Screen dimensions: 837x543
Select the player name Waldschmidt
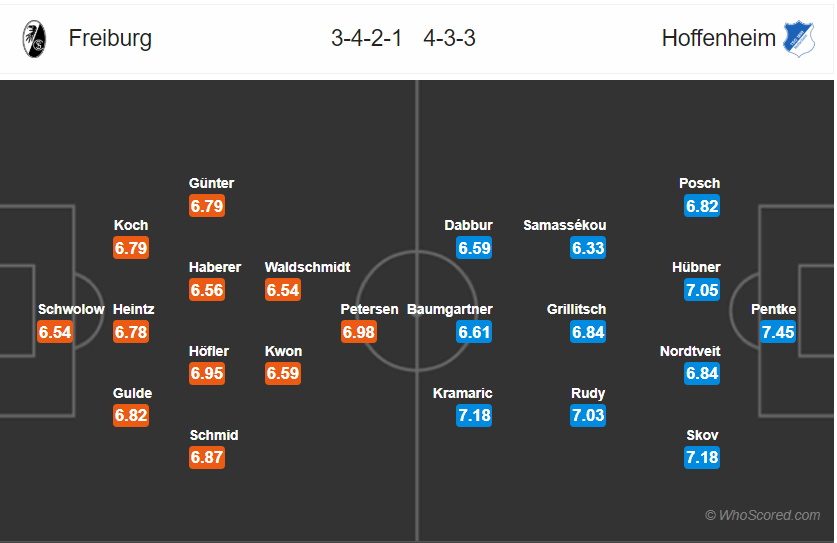pyautogui.click(x=307, y=267)
